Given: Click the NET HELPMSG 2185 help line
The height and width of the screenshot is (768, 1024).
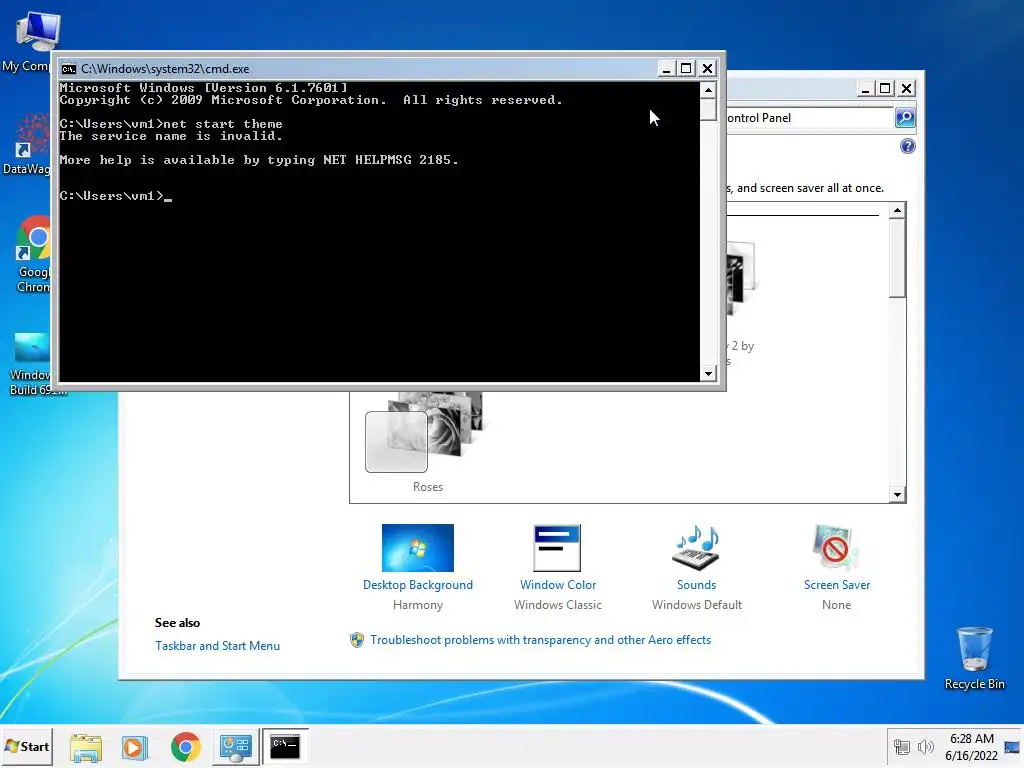Looking at the screenshot, I should [x=259, y=160].
